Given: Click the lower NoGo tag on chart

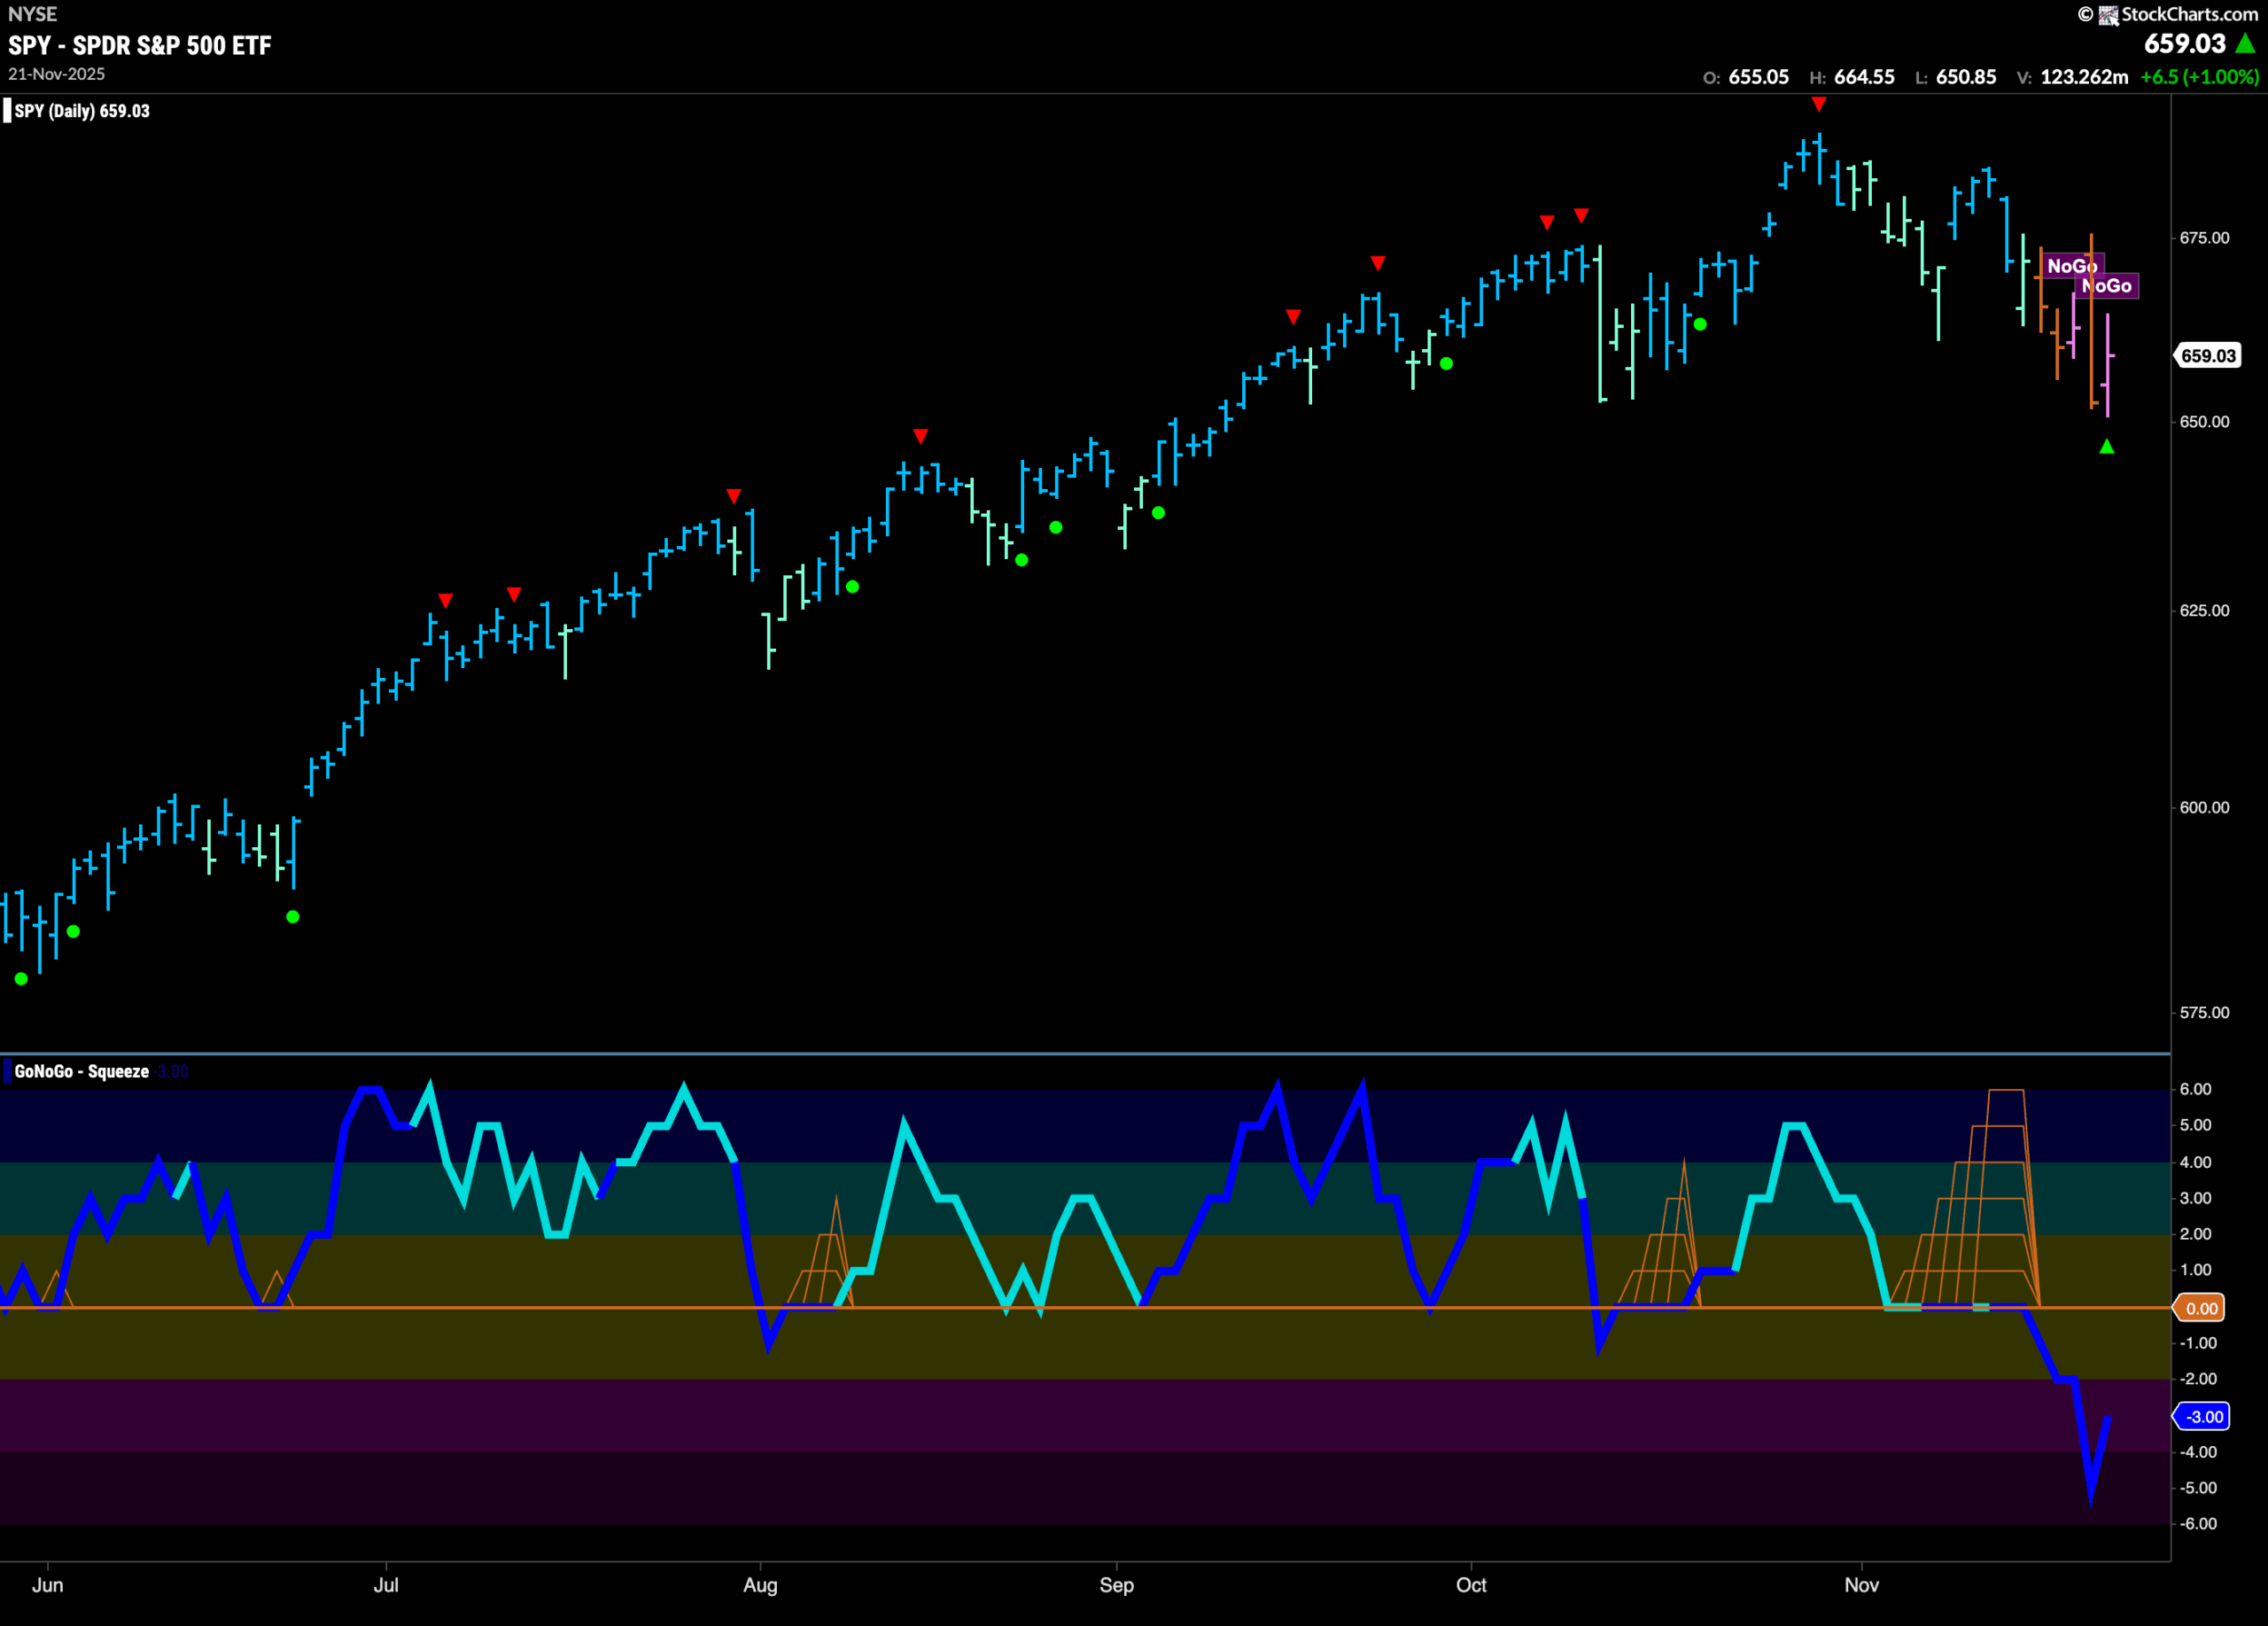Looking at the screenshot, I should (2107, 286).
